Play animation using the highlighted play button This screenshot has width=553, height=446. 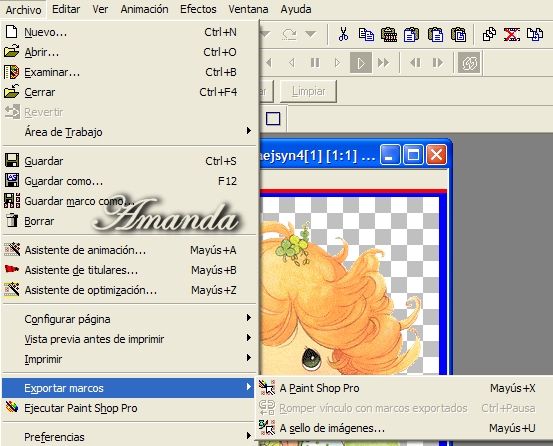click(360, 63)
